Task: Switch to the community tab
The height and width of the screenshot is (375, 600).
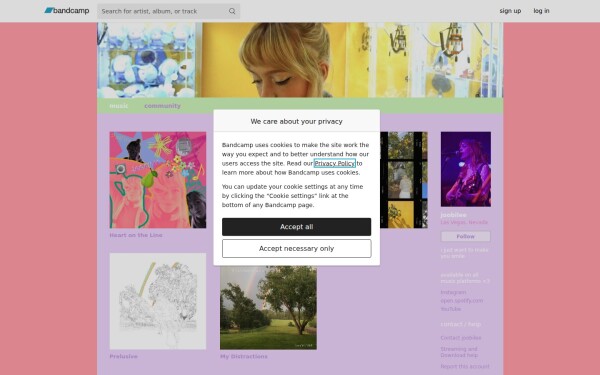Action: (x=162, y=106)
